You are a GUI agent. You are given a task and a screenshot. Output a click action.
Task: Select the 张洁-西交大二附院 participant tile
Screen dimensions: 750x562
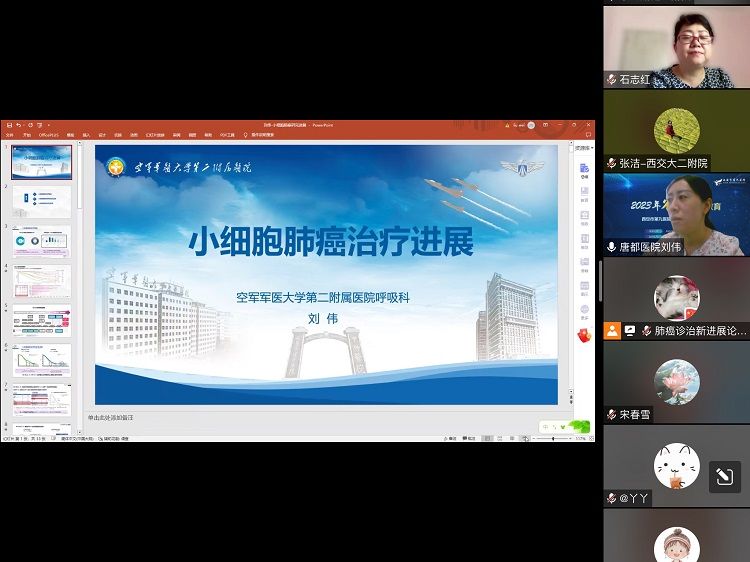click(676, 131)
